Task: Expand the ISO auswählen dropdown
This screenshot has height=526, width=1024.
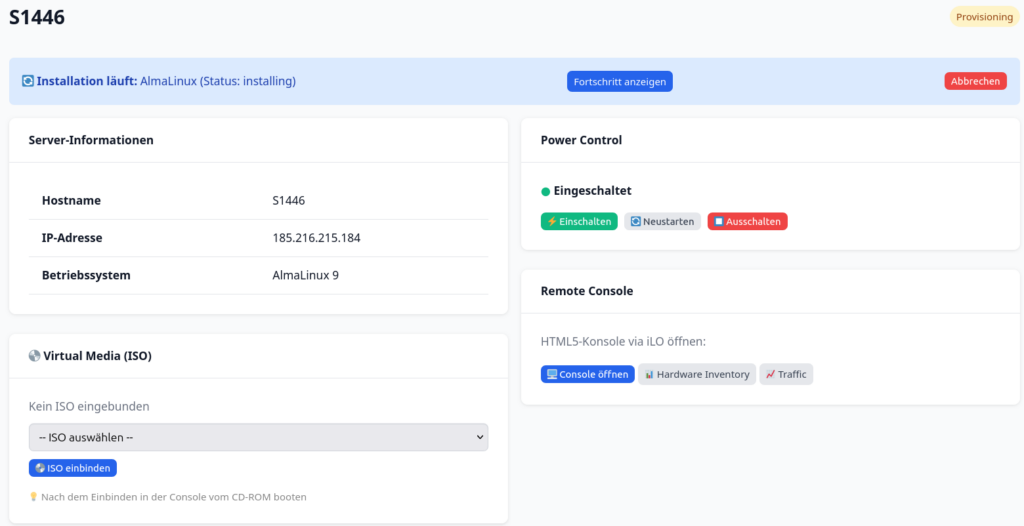Action: 258,437
